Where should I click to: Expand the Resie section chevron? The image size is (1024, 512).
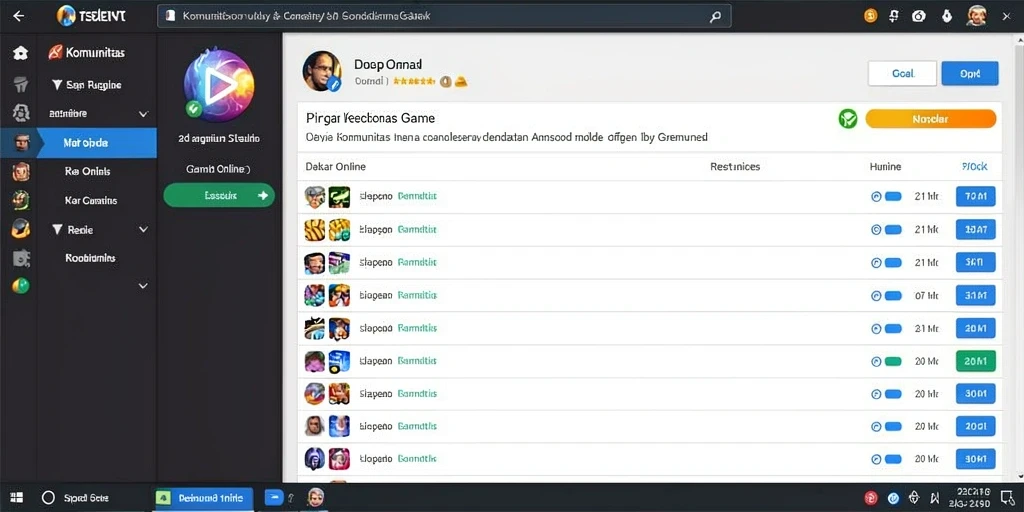[144, 230]
